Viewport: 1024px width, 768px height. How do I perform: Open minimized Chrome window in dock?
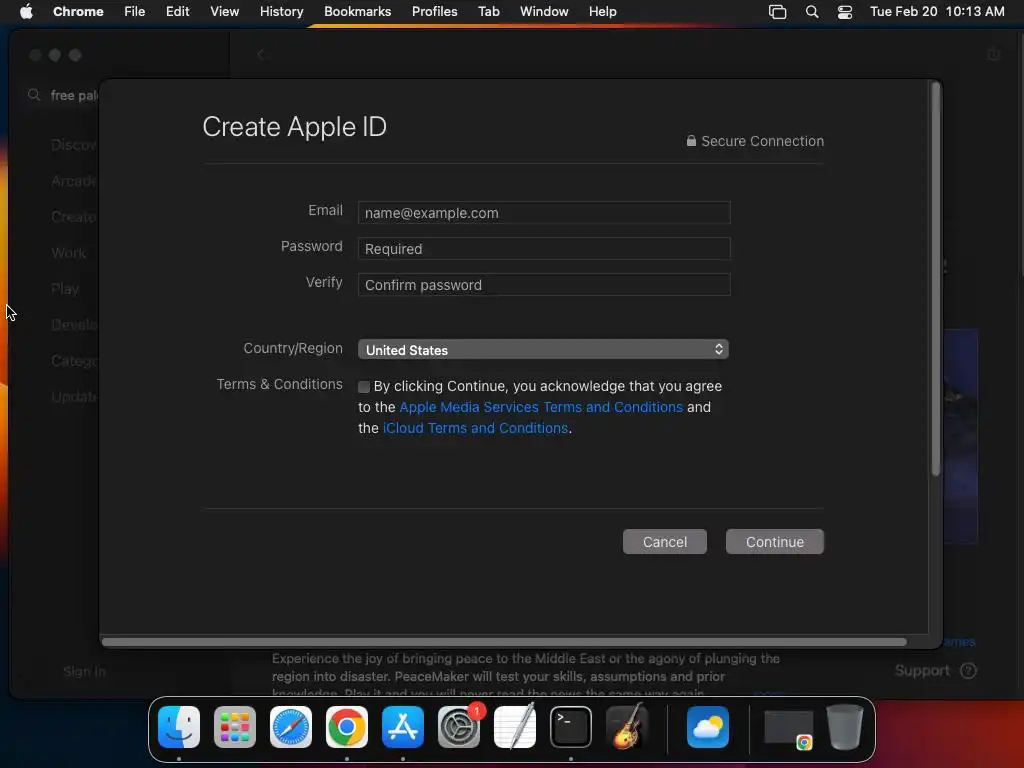[789, 728]
